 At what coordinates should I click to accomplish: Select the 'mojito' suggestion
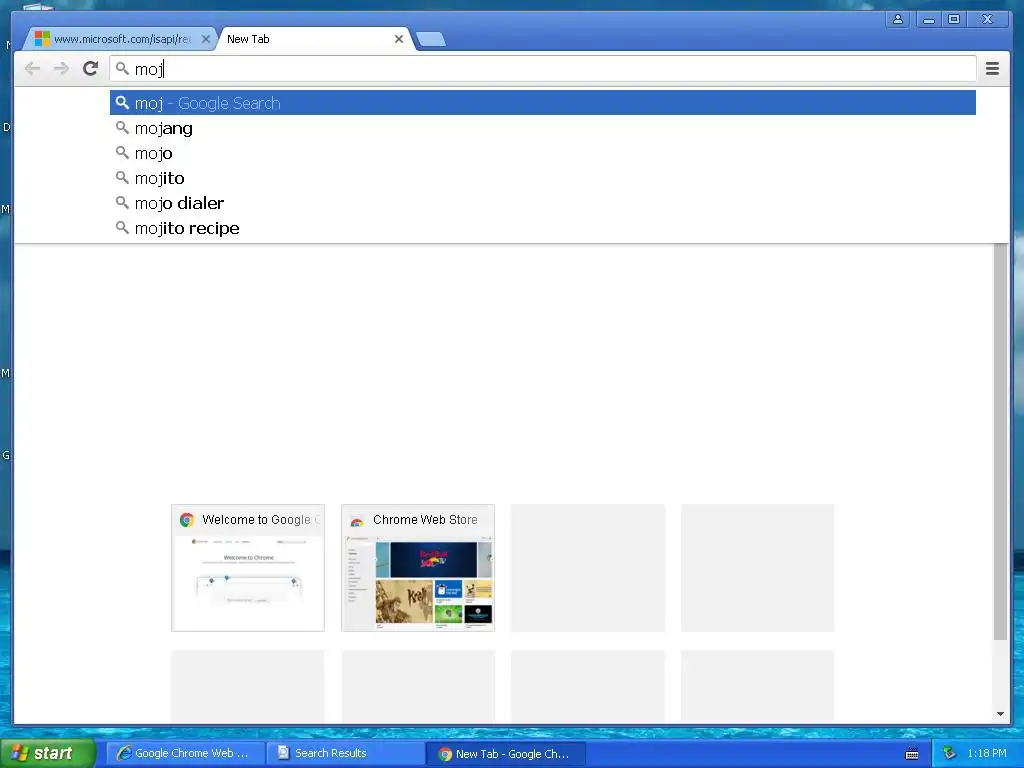pos(543,178)
